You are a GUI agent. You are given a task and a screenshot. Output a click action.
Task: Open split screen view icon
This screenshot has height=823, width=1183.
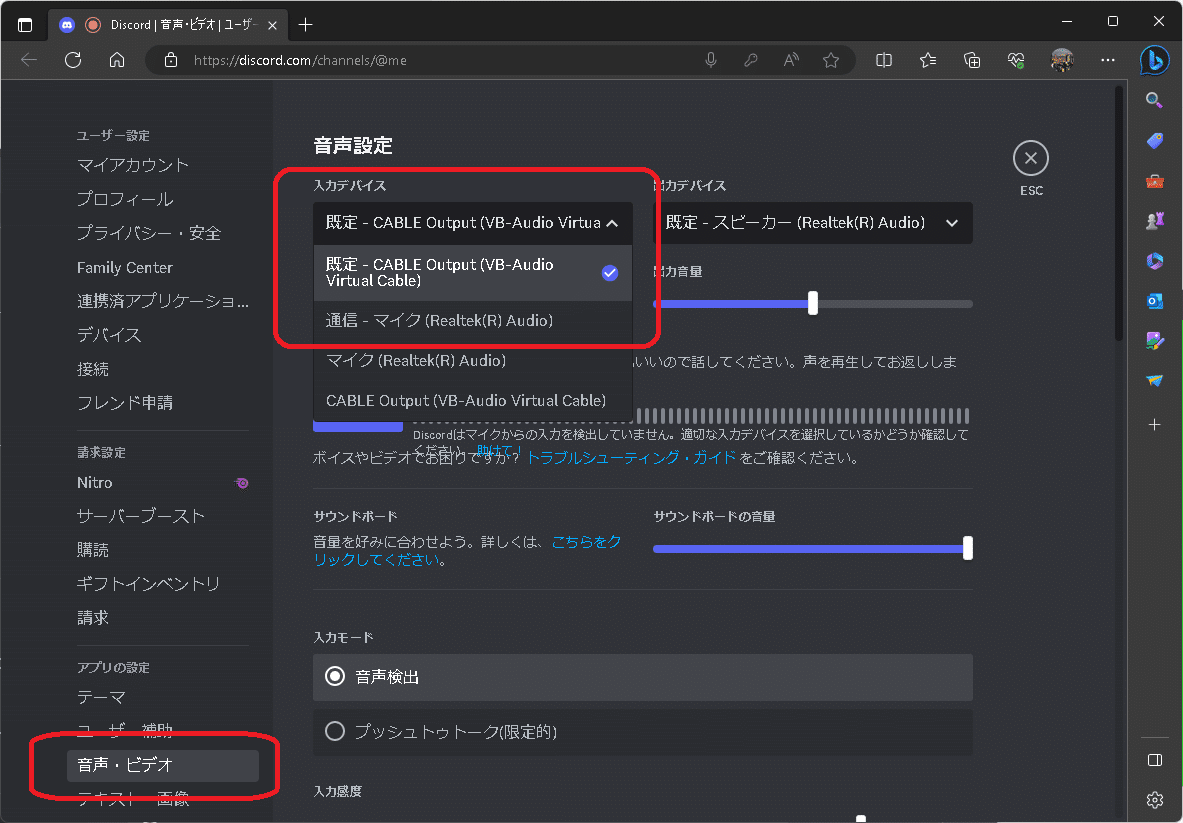click(883, 60)
